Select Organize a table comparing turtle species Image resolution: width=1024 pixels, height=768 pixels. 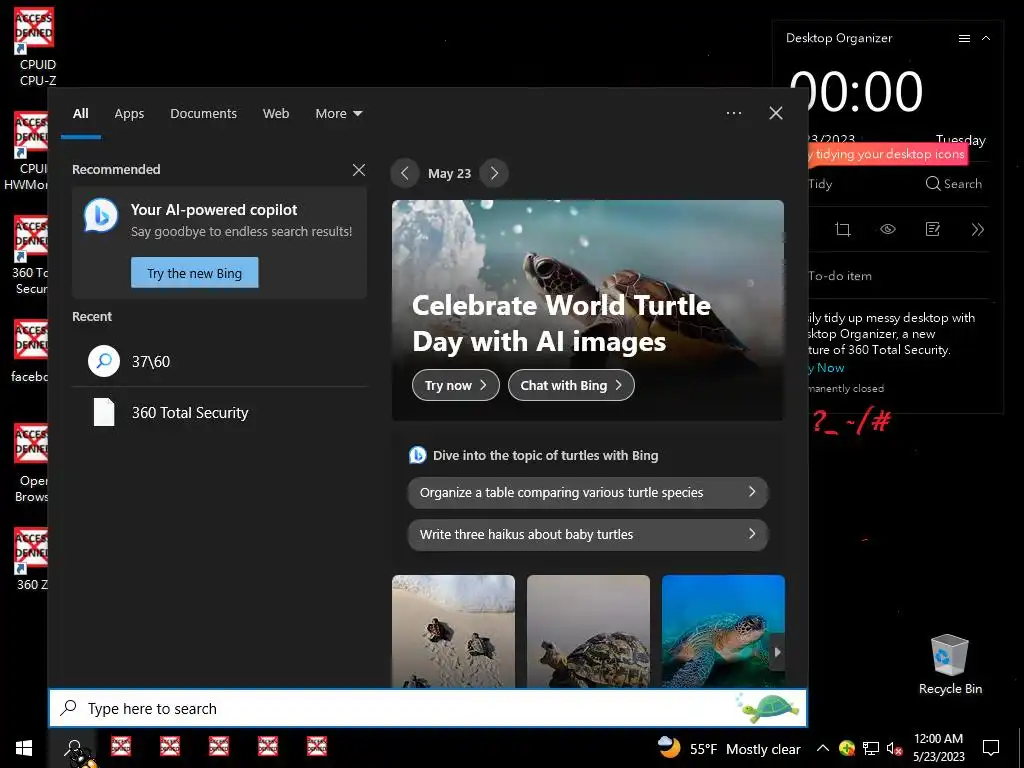click(588, 492)
